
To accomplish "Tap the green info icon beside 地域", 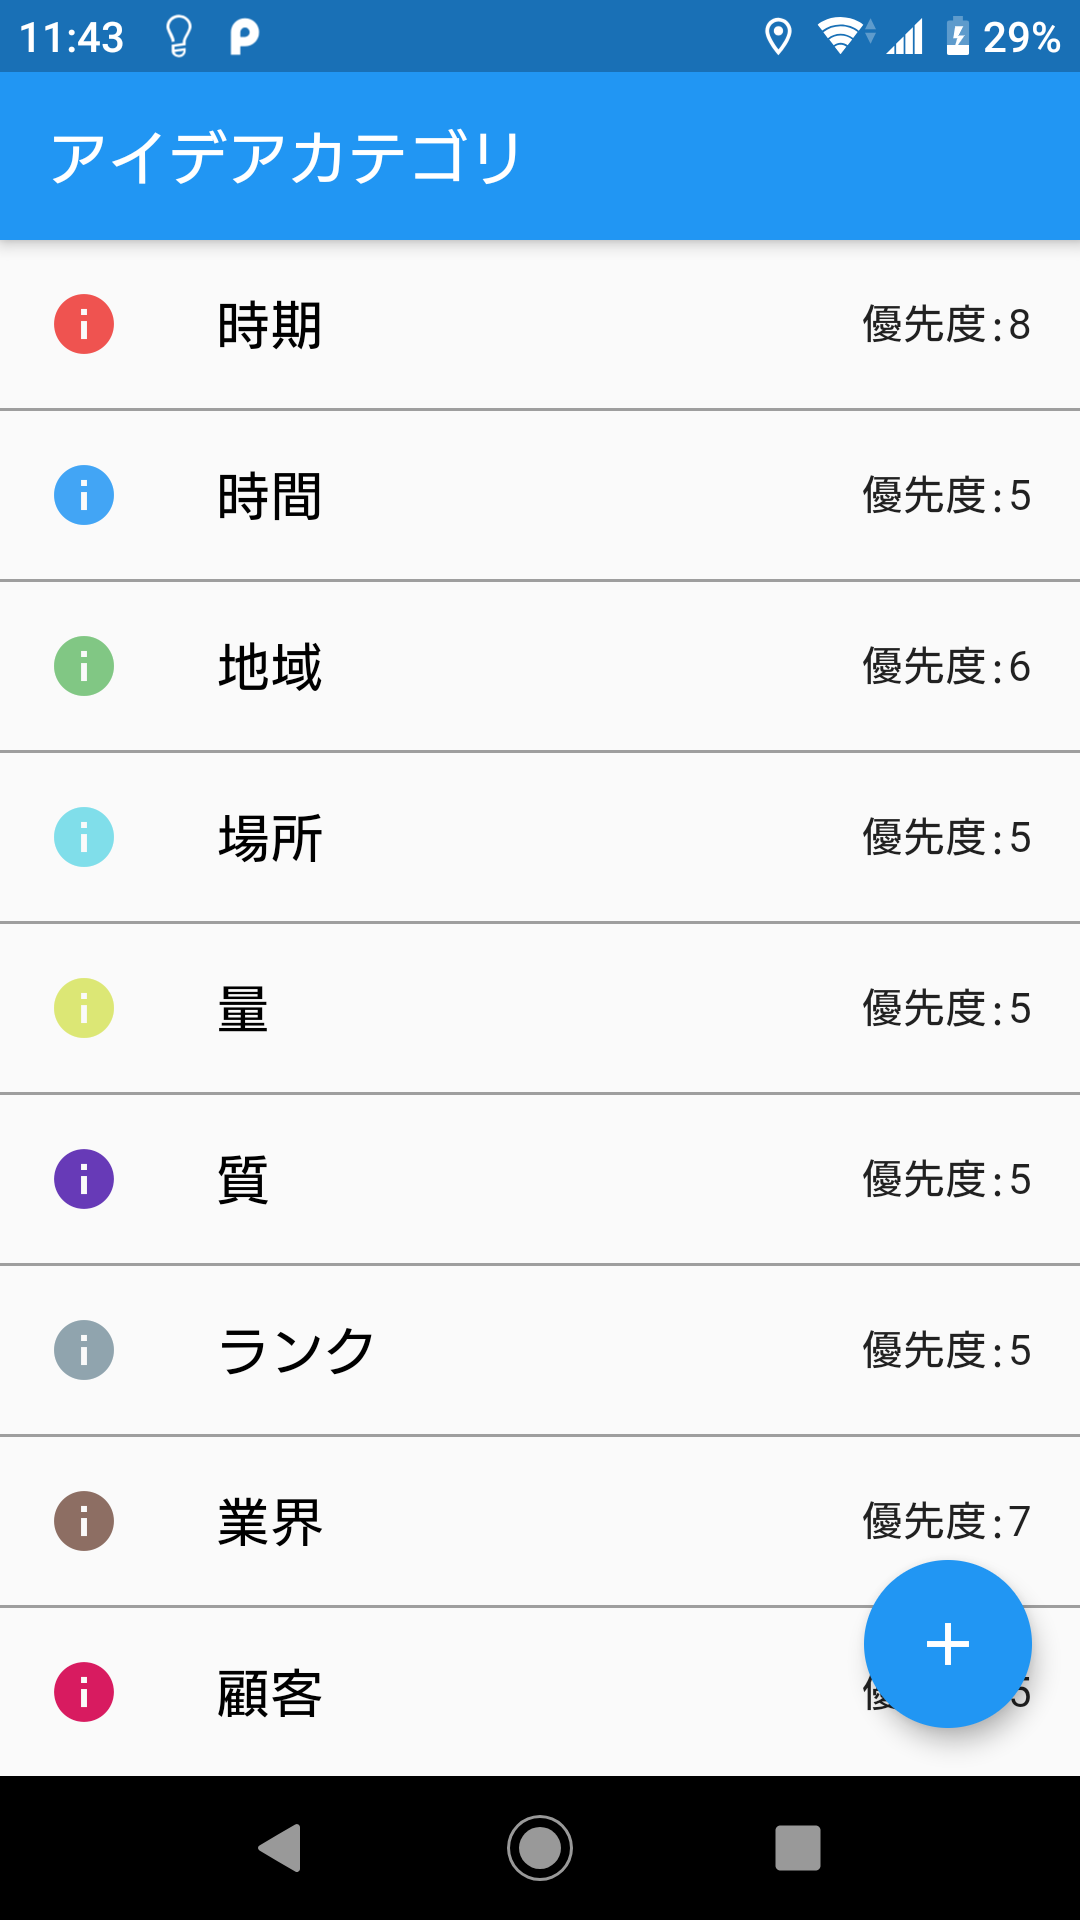I will tap(84, 666).
